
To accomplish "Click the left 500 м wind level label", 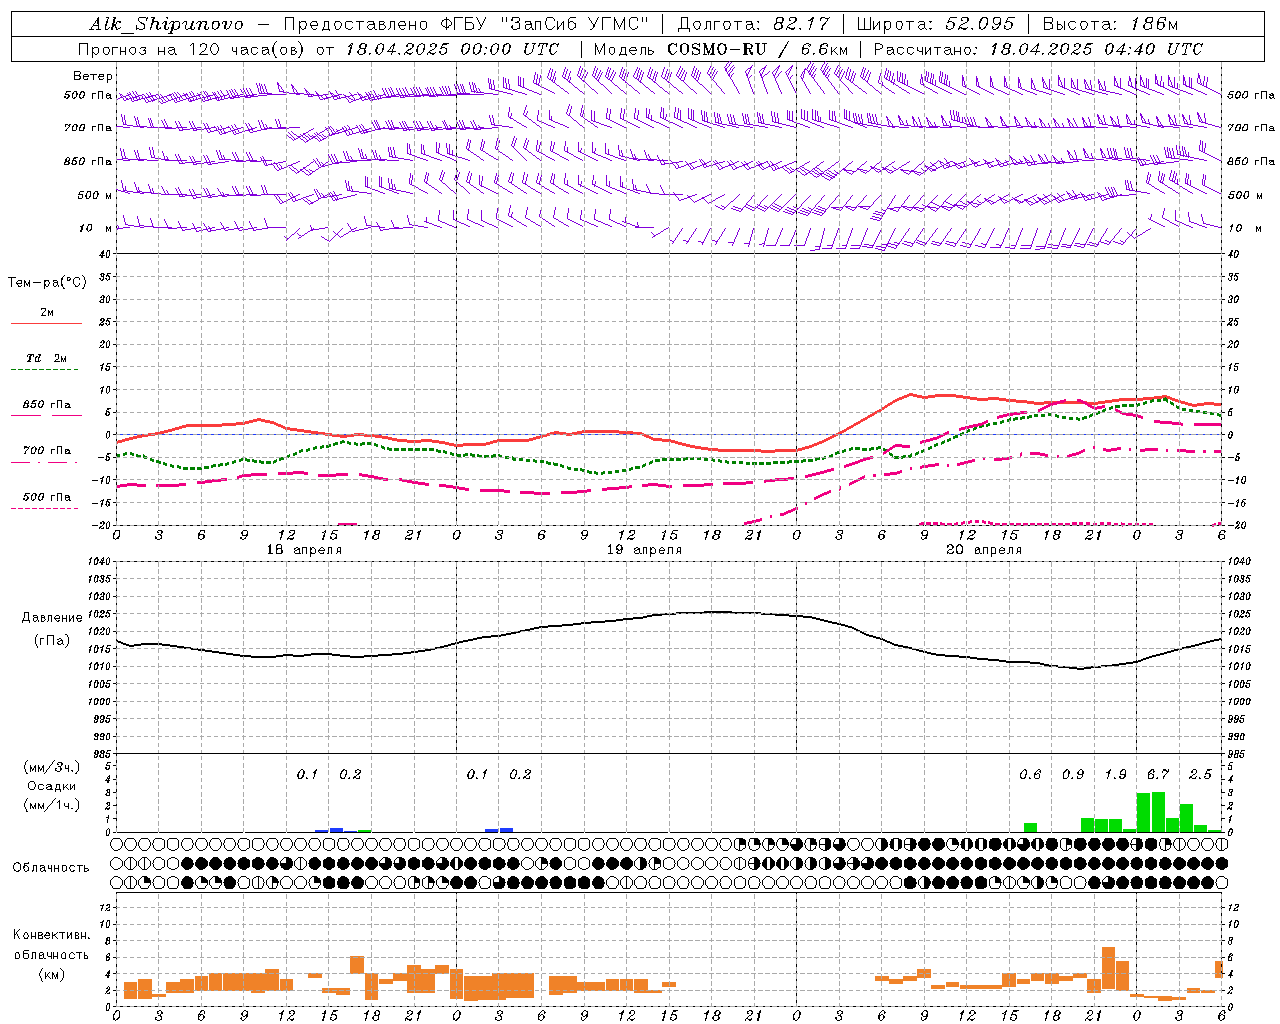I will [95, 195].
